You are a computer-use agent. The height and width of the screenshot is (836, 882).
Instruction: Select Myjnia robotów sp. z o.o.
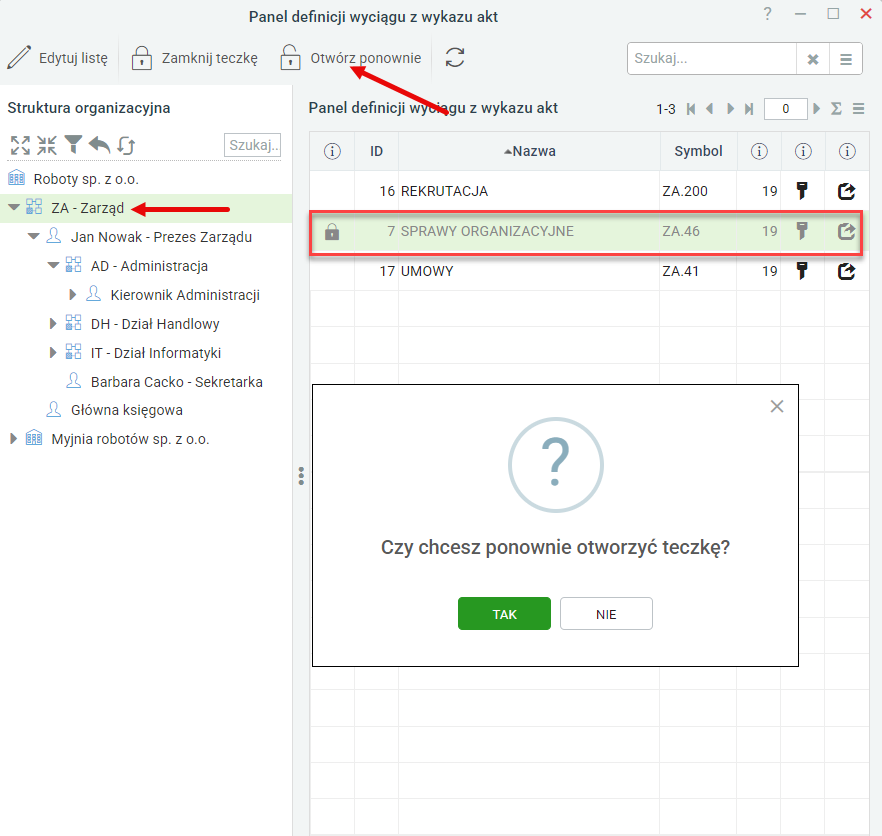pyautogui.click(x=130, y=439)
